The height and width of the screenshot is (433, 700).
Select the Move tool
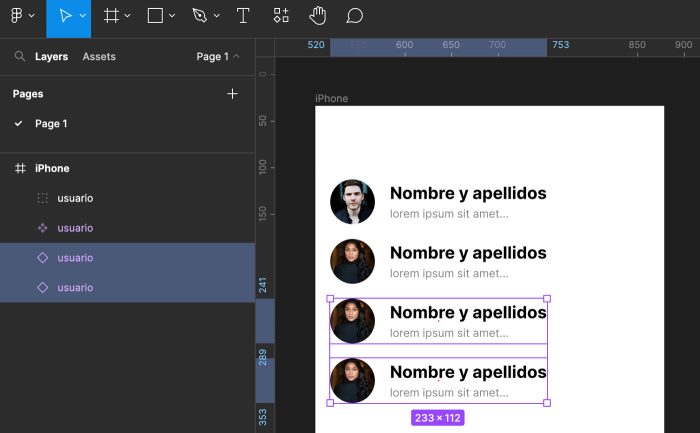click(x=64, y=16)
